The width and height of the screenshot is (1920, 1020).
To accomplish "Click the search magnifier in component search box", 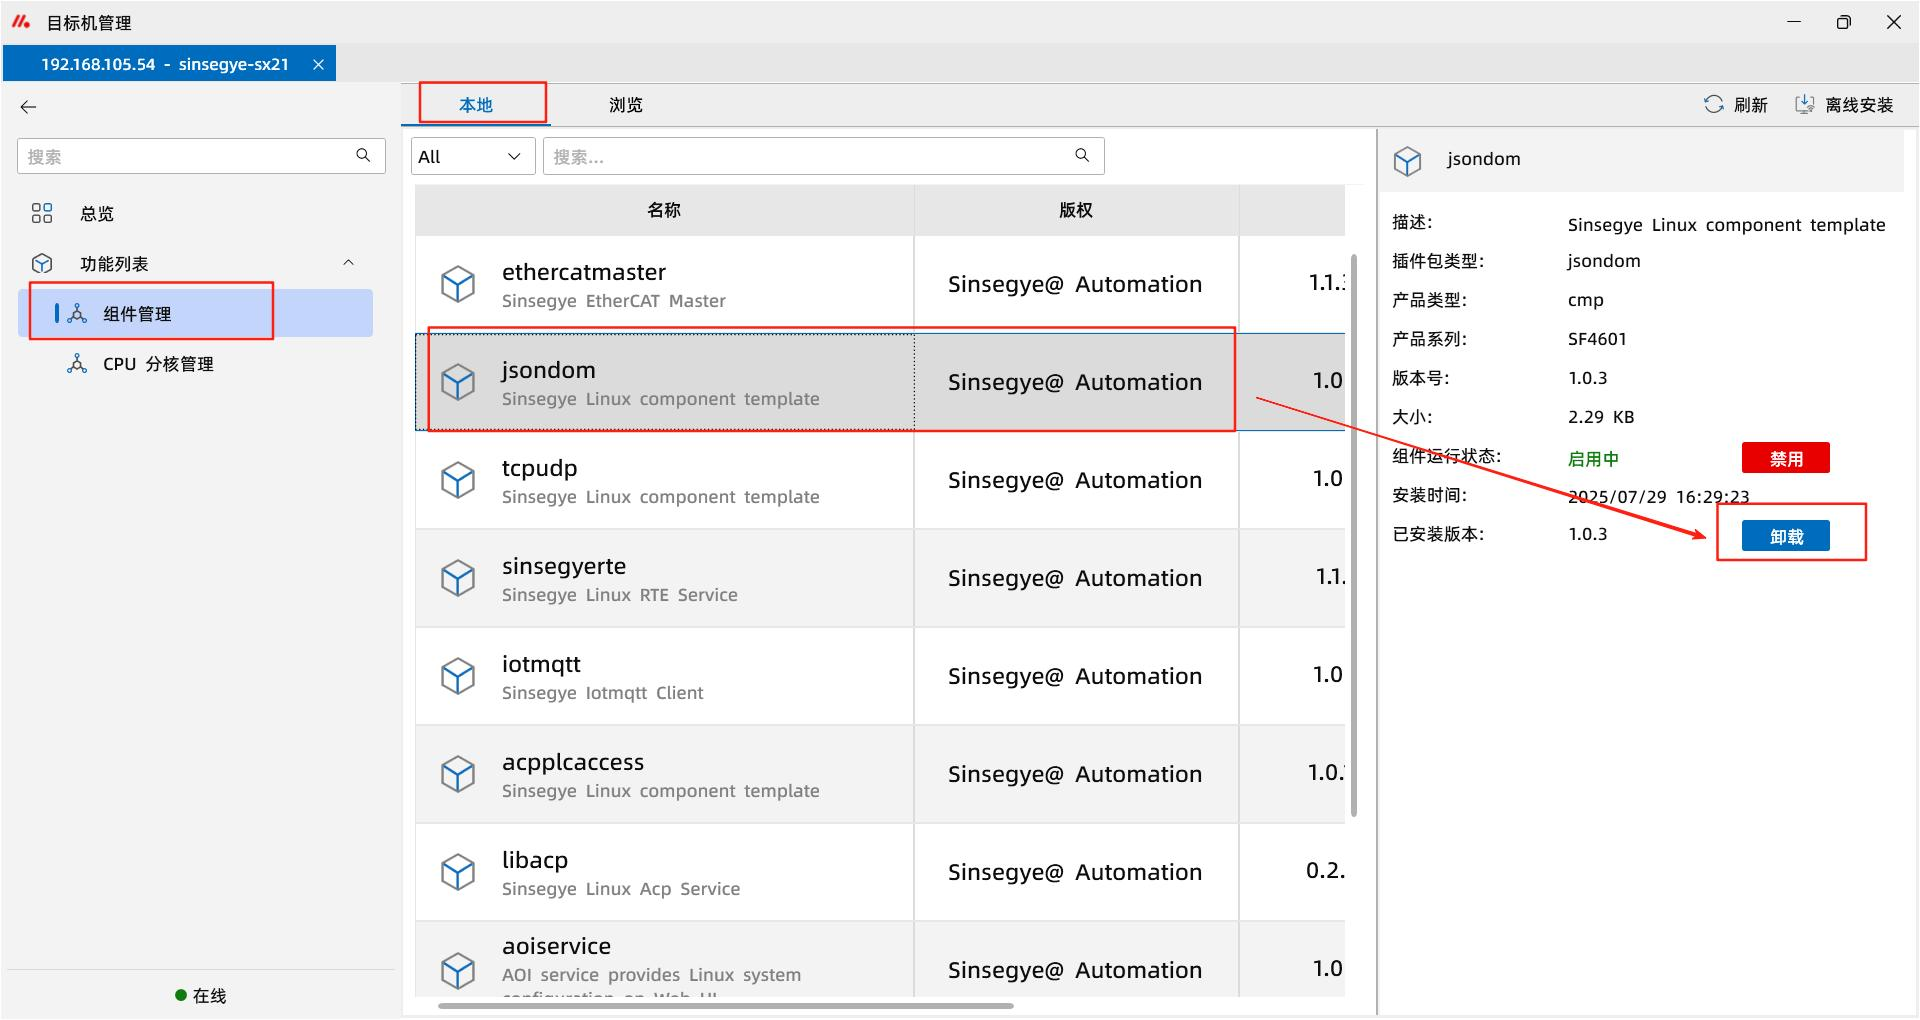I will [1082, 156].
